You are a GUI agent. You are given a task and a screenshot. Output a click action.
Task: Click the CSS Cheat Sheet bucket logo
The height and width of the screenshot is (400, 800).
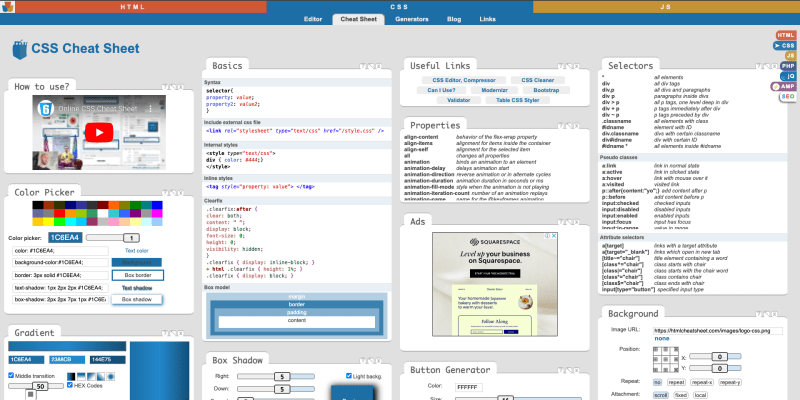coord(20,49)
